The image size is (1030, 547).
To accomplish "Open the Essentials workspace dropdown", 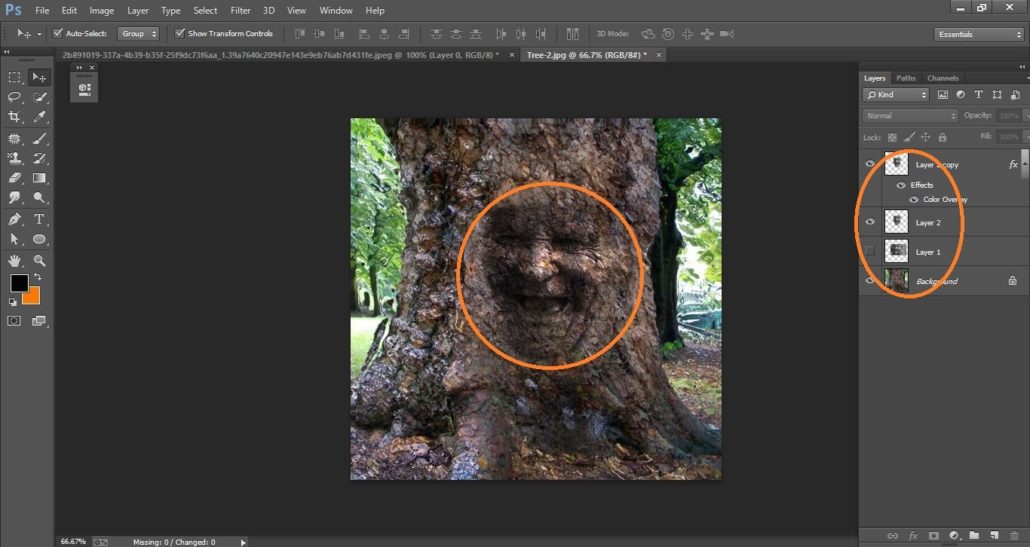I will tap(977, 34).
